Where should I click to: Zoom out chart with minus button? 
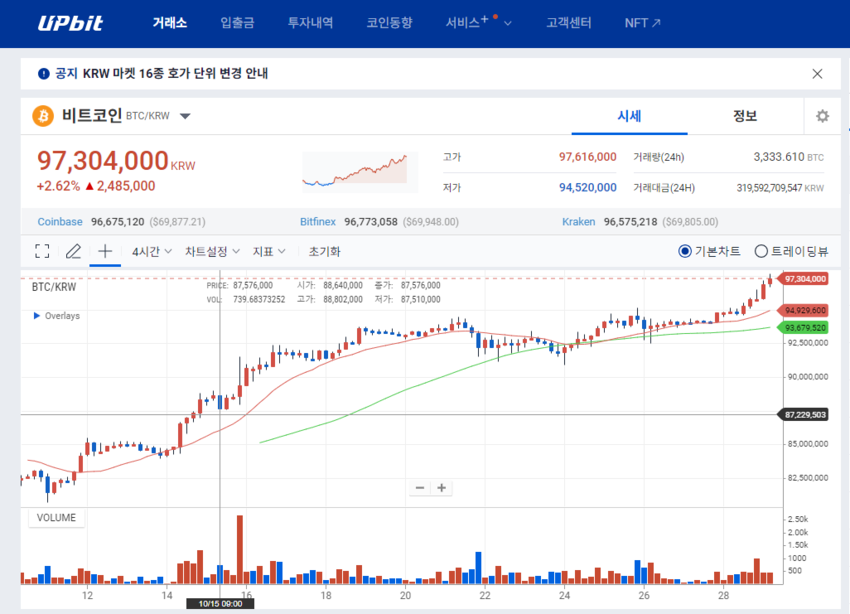coord(420,488)
